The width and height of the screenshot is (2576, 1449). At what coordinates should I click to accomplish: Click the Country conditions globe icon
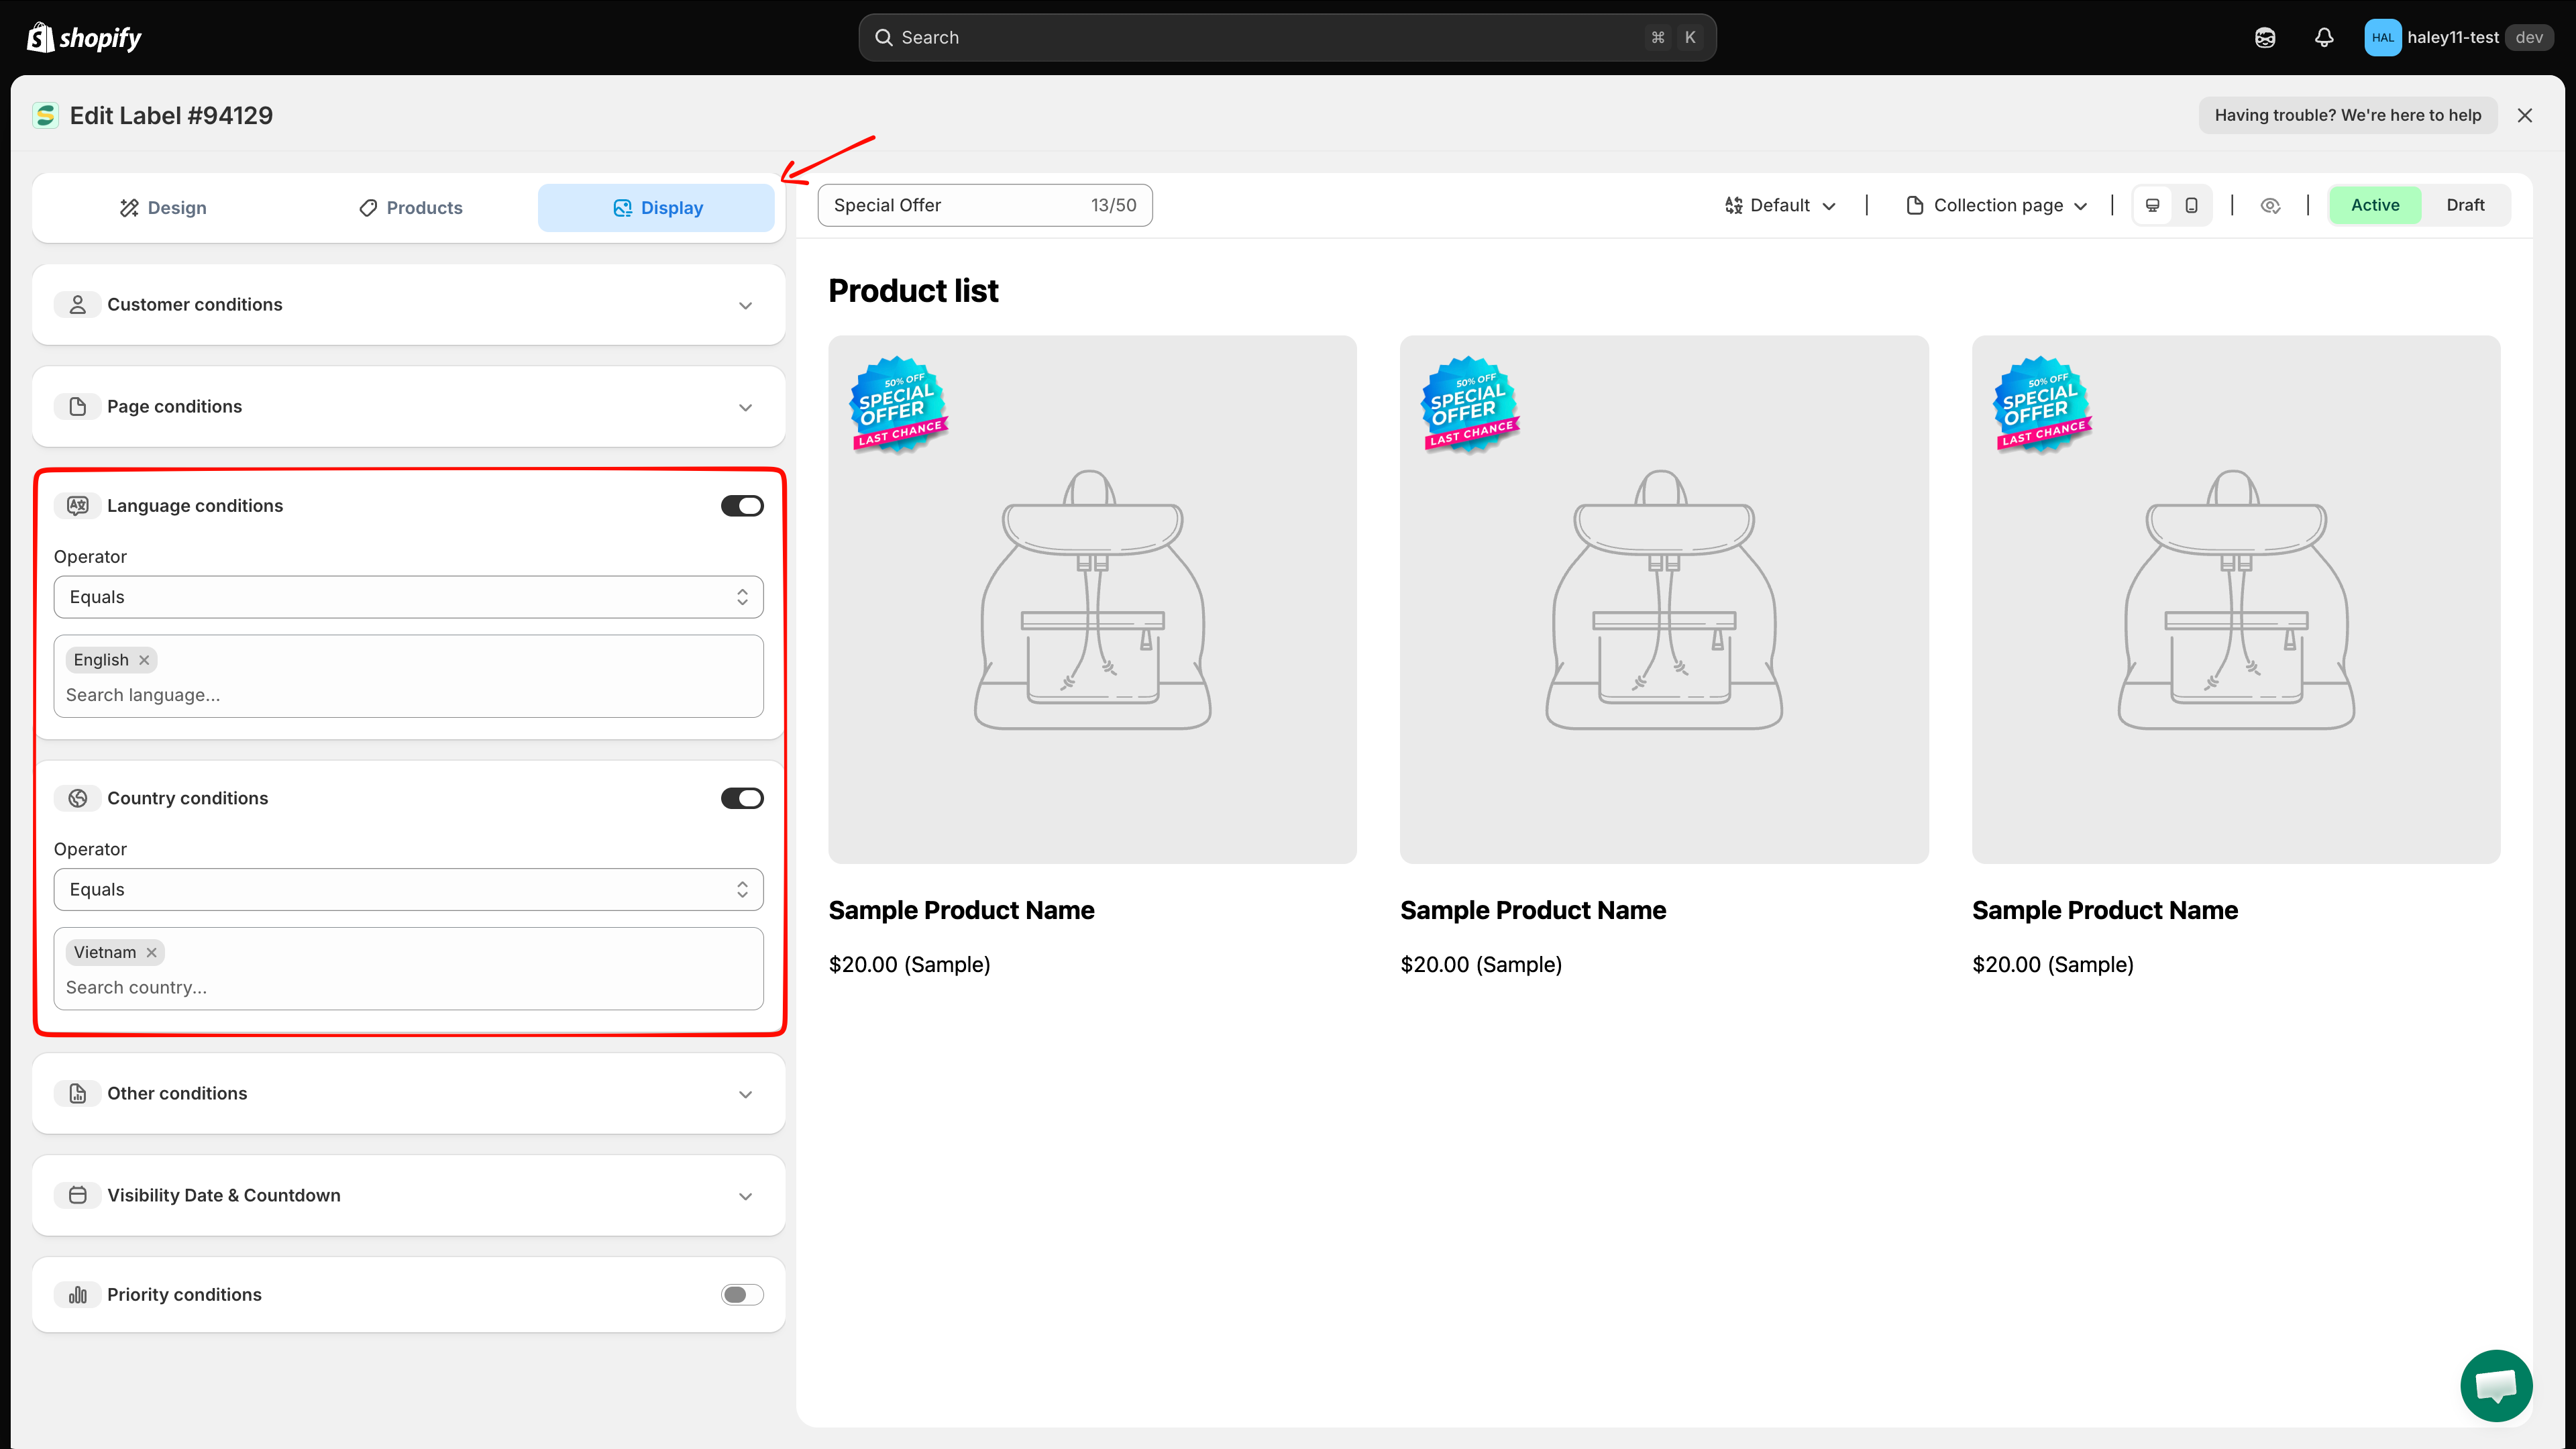(x=77, y=798)
